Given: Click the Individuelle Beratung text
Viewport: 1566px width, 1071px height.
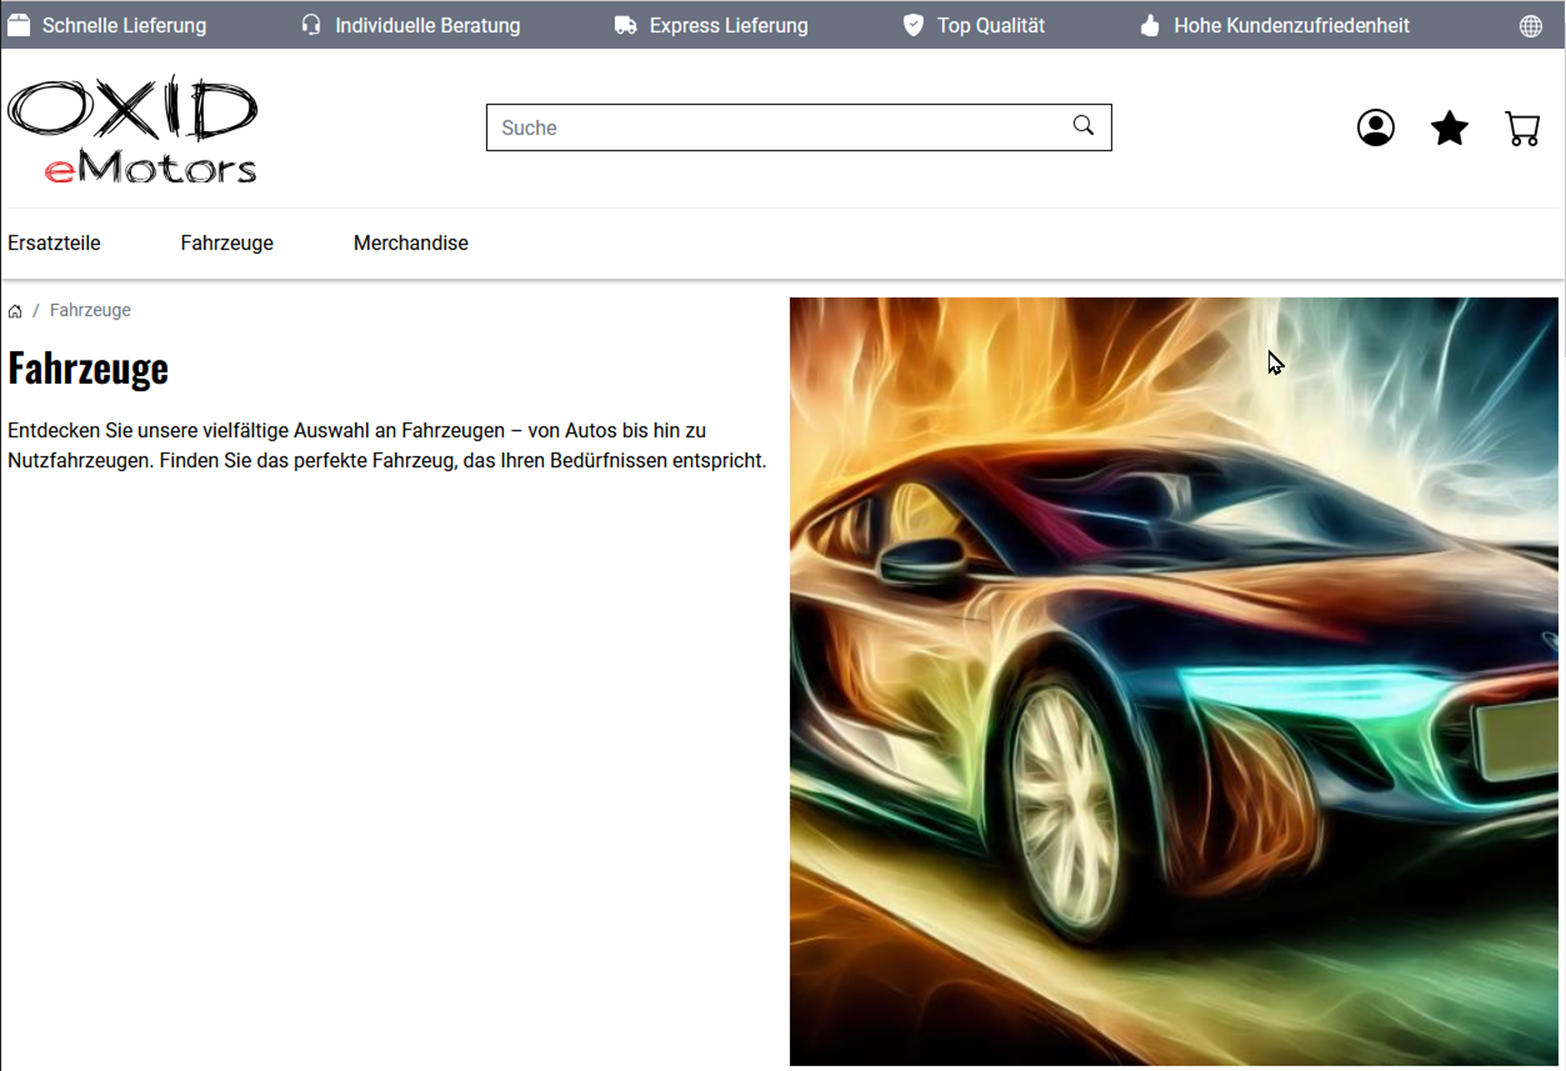Looking at the screenshot, I should (427, 26).
